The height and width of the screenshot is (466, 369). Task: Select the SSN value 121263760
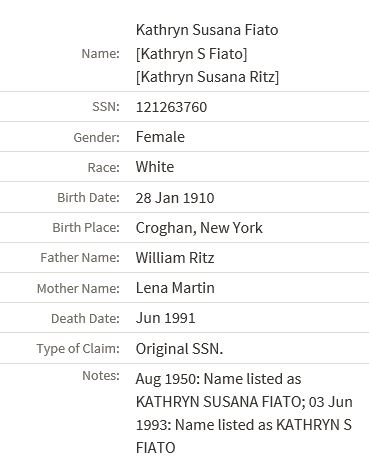(x=171, y=107)
